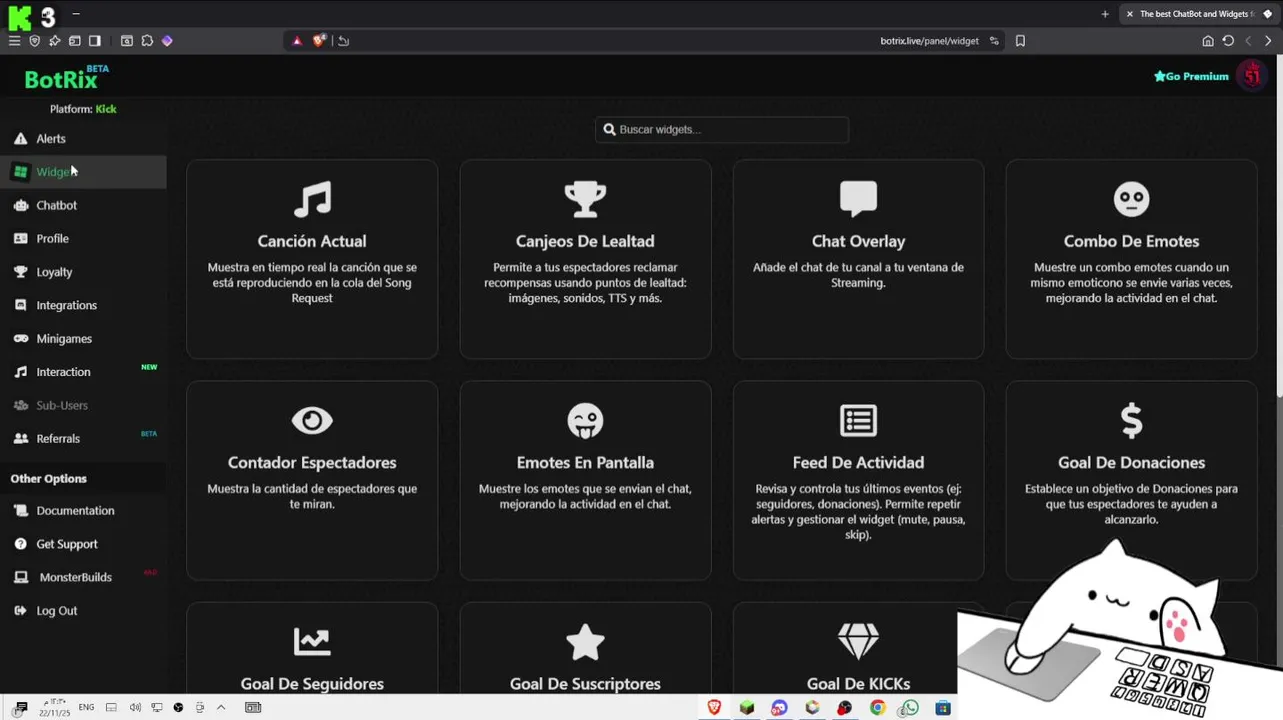Click the extensions puzzle icon
The image size is (1283, 720).
click(x=147, y=41)
